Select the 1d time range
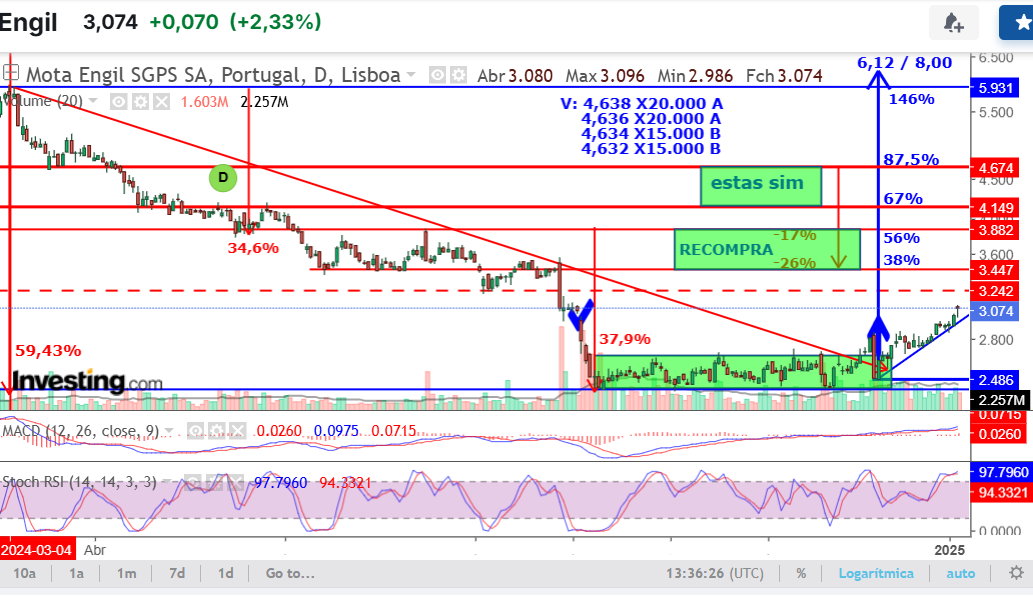This screenshot has width=1033, height=596. point(226,574)
